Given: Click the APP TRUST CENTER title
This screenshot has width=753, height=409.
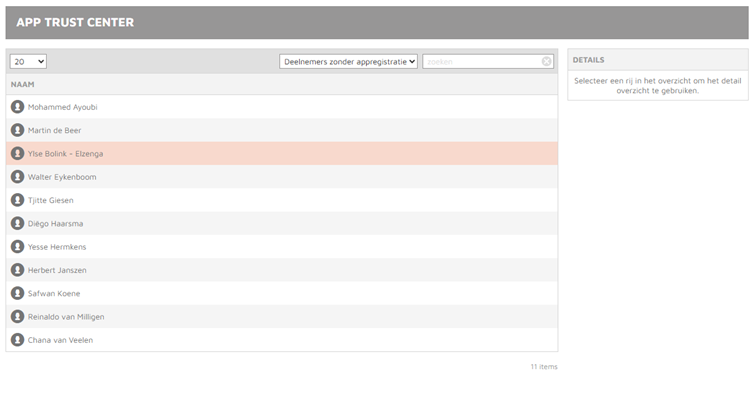Looking at the screenshot, I should (75, 22).
